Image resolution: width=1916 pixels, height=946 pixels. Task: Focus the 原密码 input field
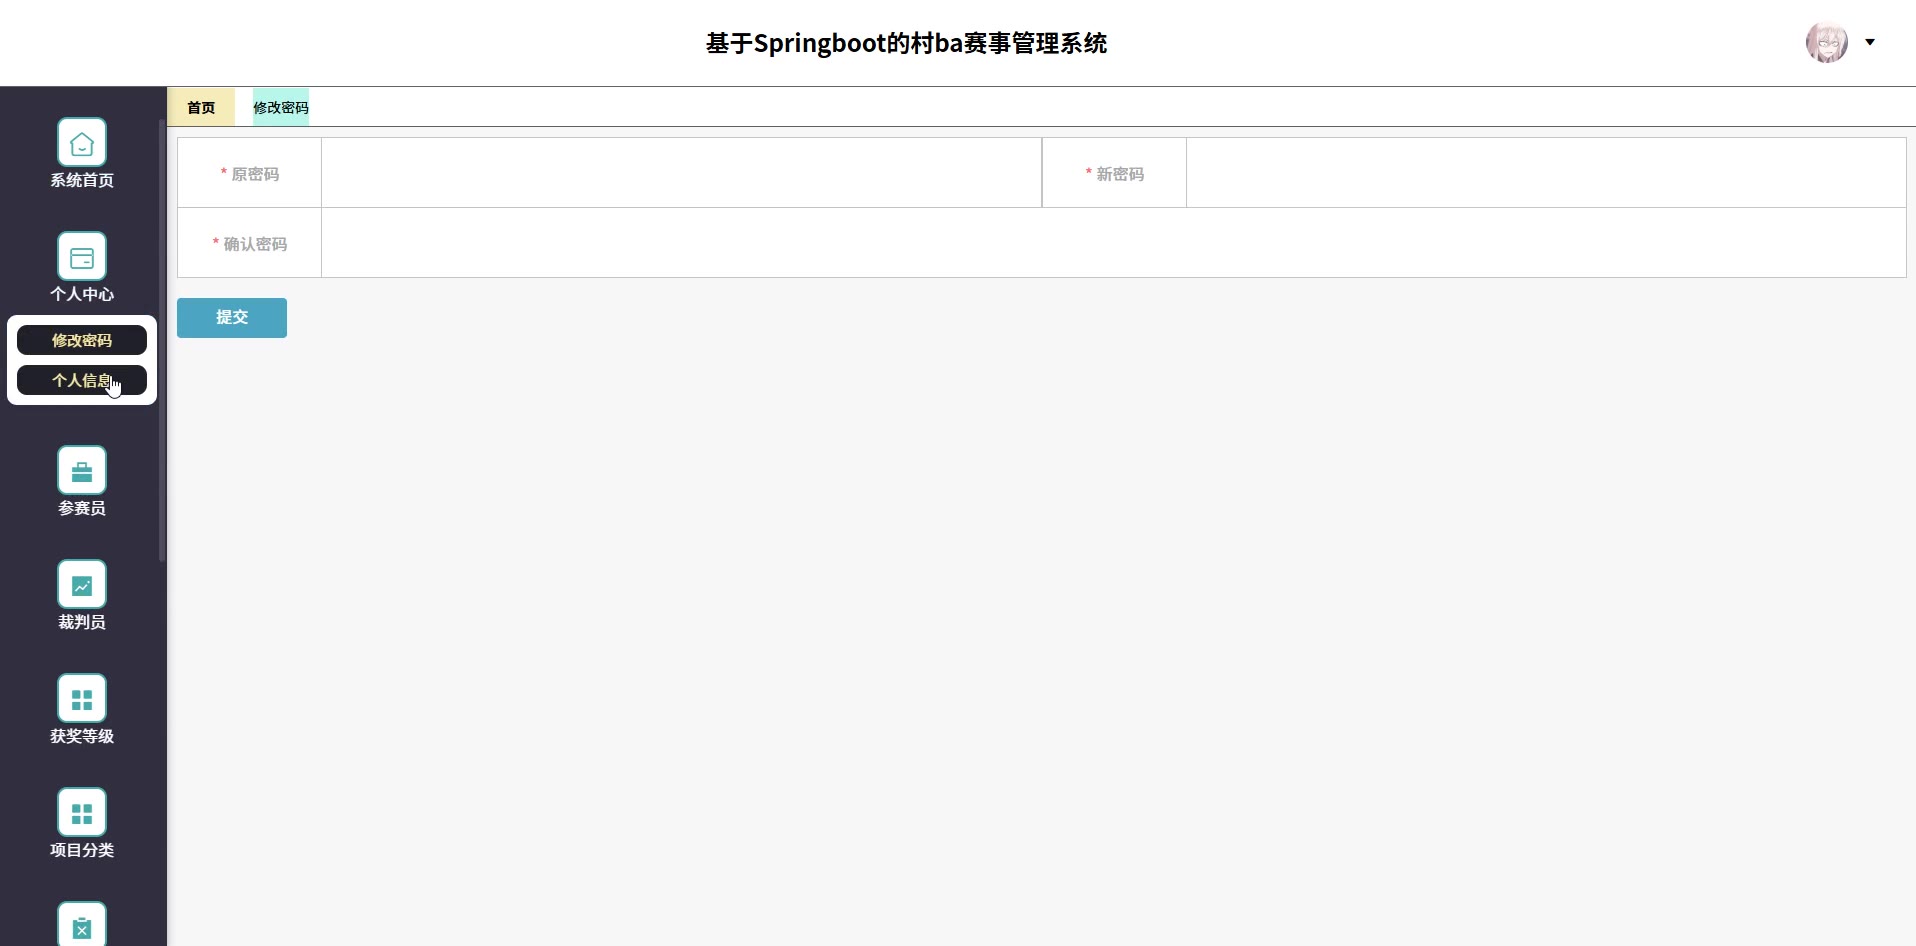click(681, 173)
